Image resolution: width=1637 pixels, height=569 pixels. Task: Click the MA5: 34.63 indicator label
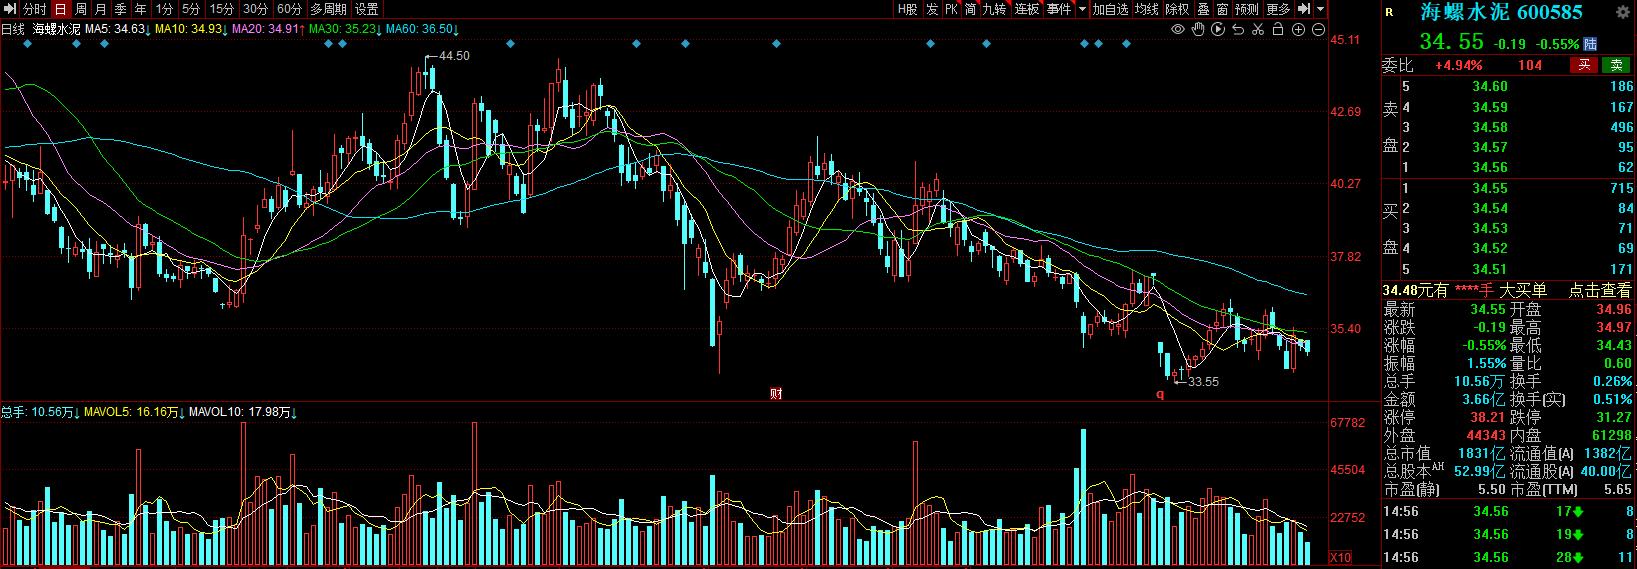click(x=116, y=29)
